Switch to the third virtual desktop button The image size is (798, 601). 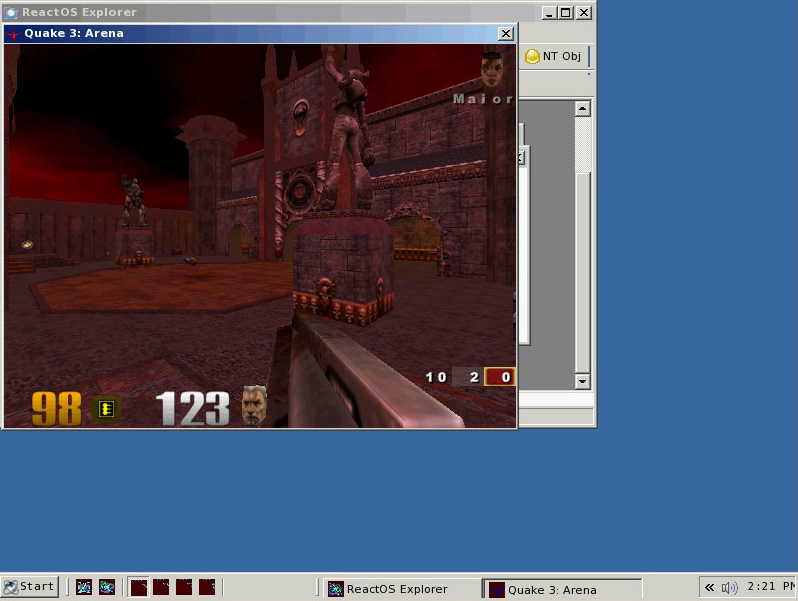[184, 587]
